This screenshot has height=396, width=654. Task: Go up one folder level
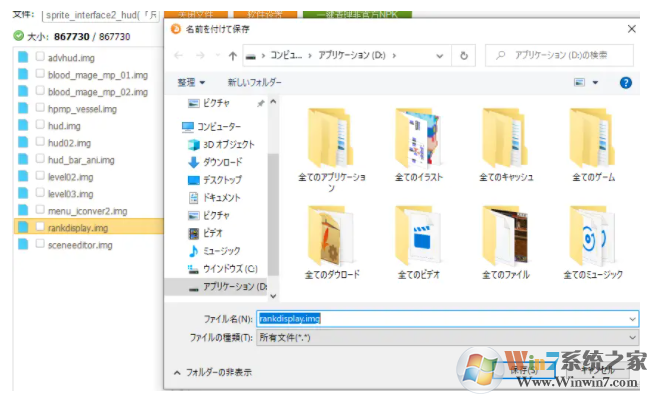point(233,55)
